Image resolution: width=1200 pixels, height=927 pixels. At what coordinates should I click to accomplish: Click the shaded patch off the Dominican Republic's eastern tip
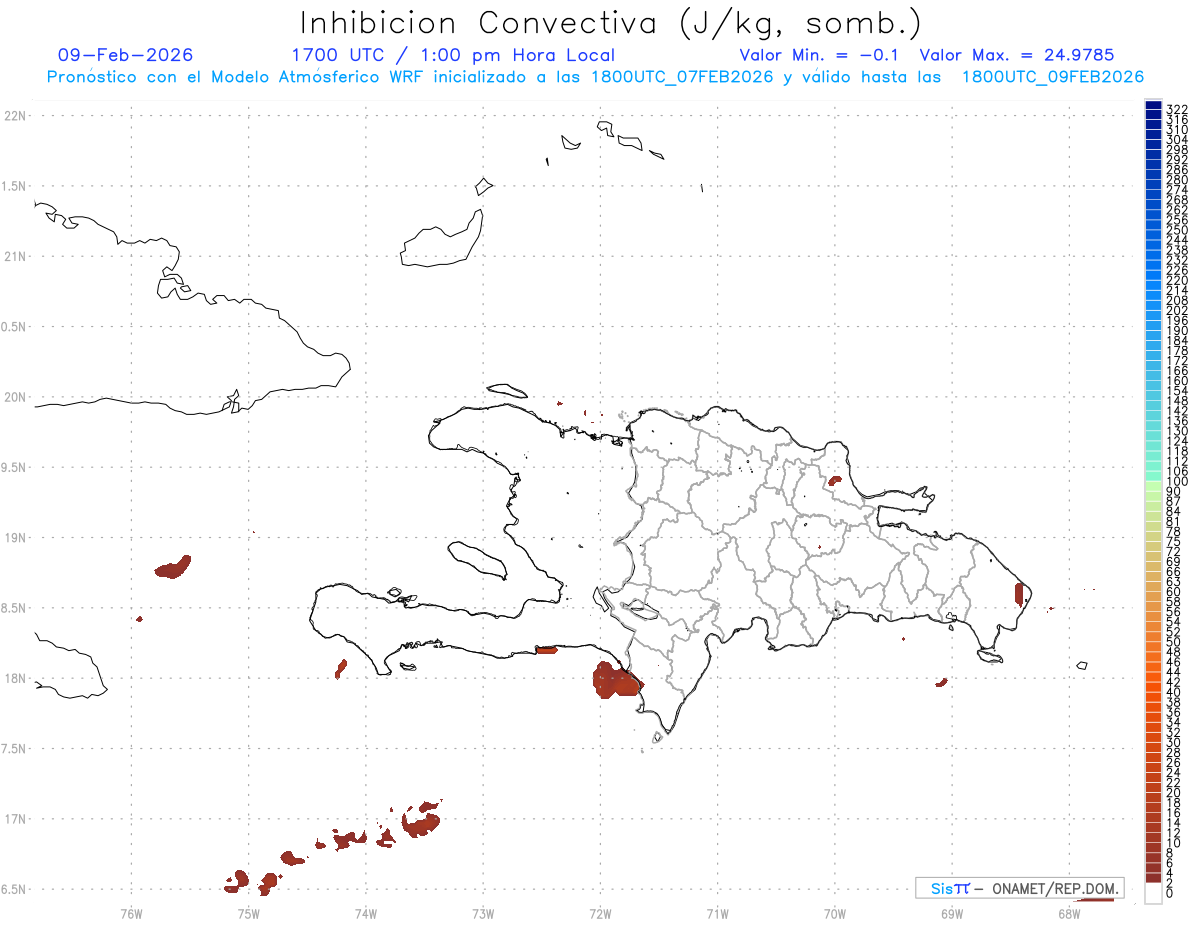pos(1019,594)
